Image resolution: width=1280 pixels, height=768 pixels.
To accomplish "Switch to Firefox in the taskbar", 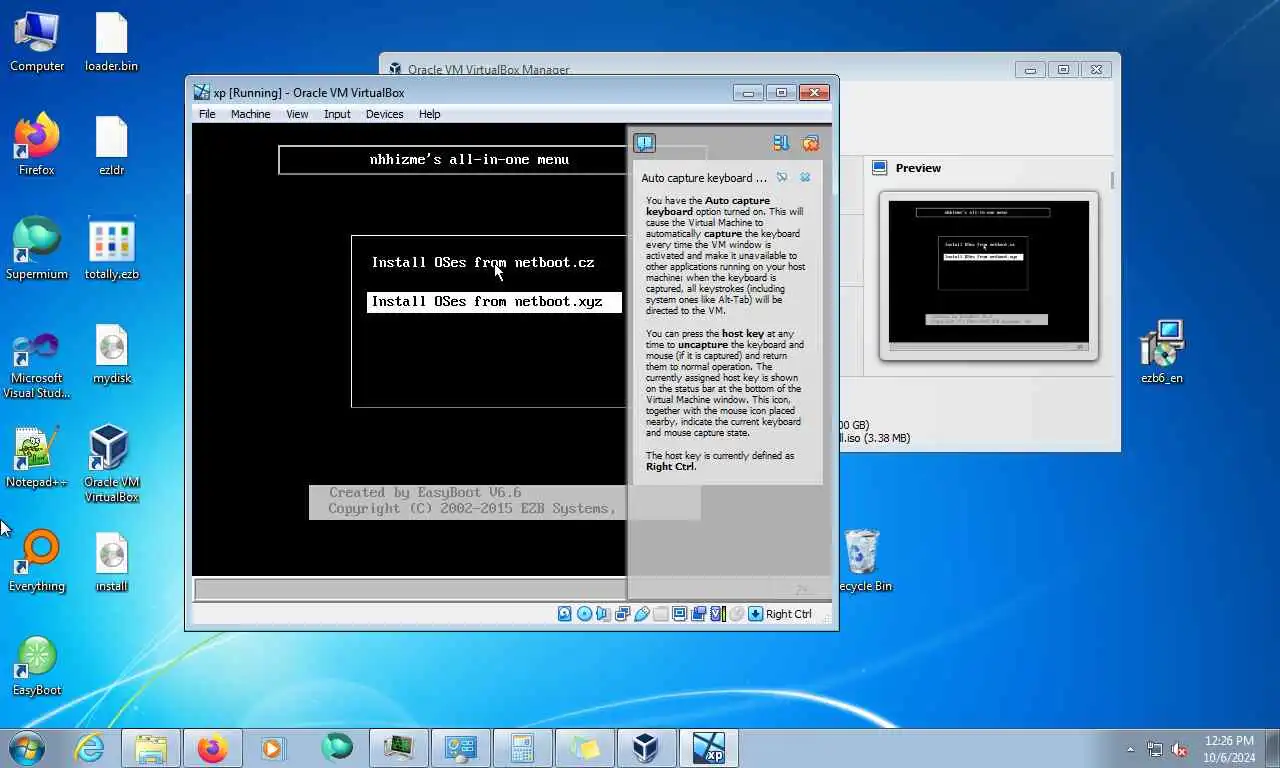I will pos(213,748).
